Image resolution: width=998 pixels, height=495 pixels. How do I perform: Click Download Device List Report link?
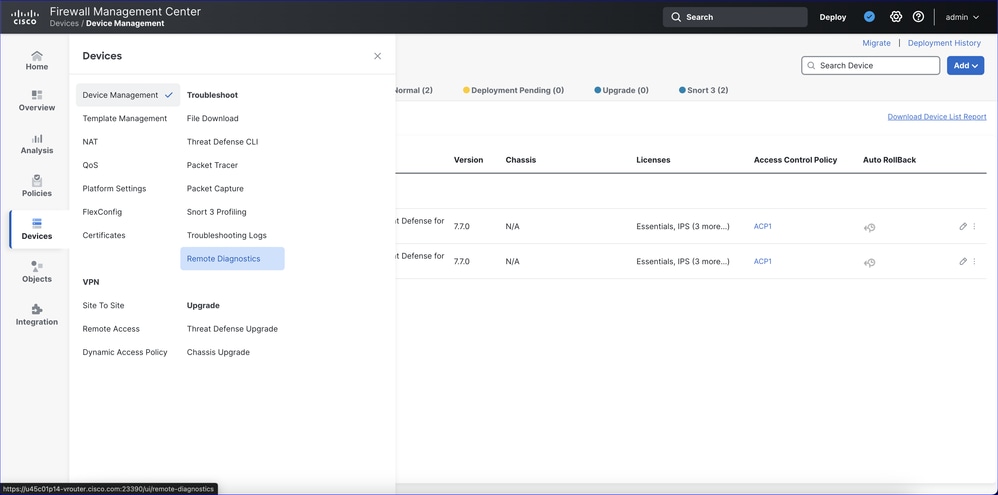click(x=936, y=117)
